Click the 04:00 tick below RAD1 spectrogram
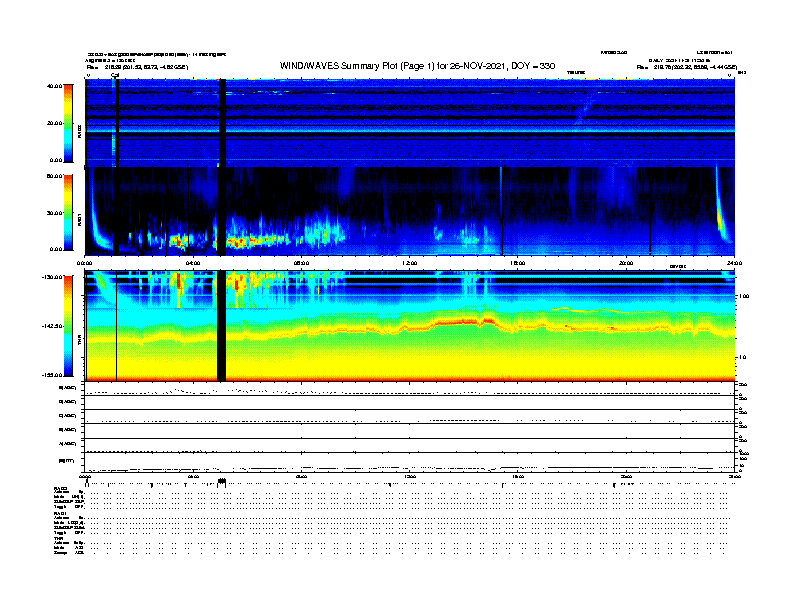This screenshot has height=612, width=792. pos(193,263)
